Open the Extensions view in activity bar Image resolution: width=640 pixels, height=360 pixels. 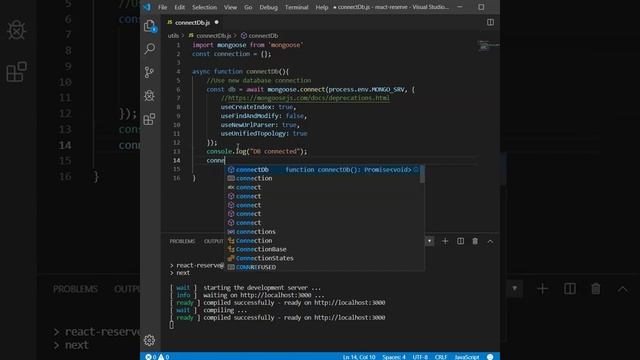click(149, 119)
